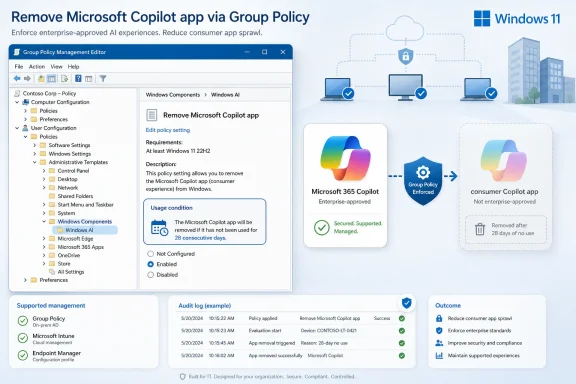Click the Forward arrow in the editor toolbar

pyautogui.click(x=27, y=78)
